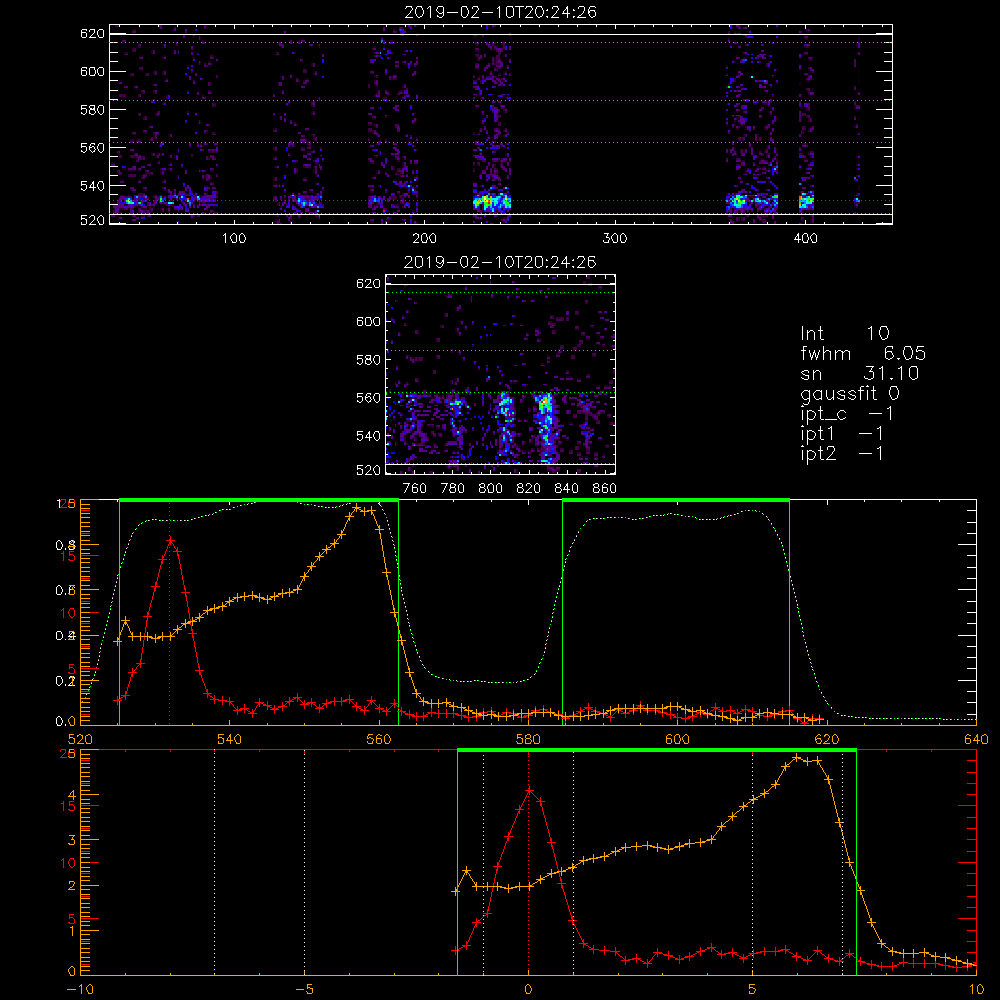Click x-axis label 840 of the middle spectrogram

[566, 488]
